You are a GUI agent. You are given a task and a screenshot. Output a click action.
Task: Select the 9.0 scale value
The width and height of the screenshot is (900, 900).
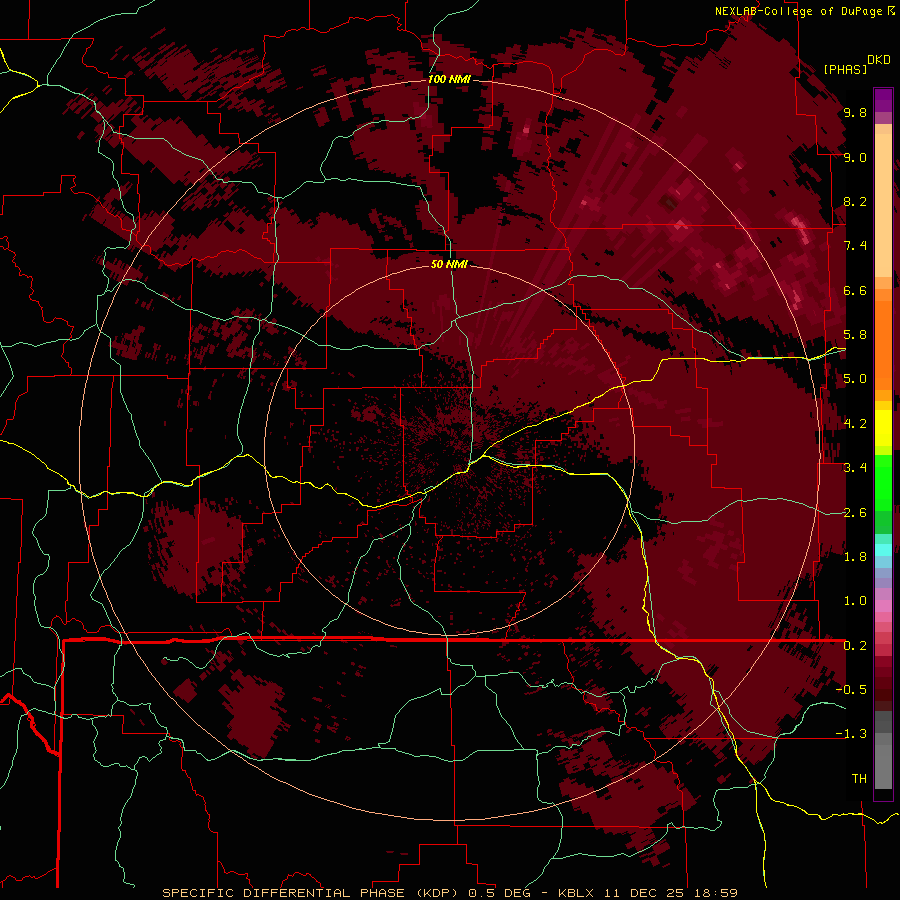855,157
